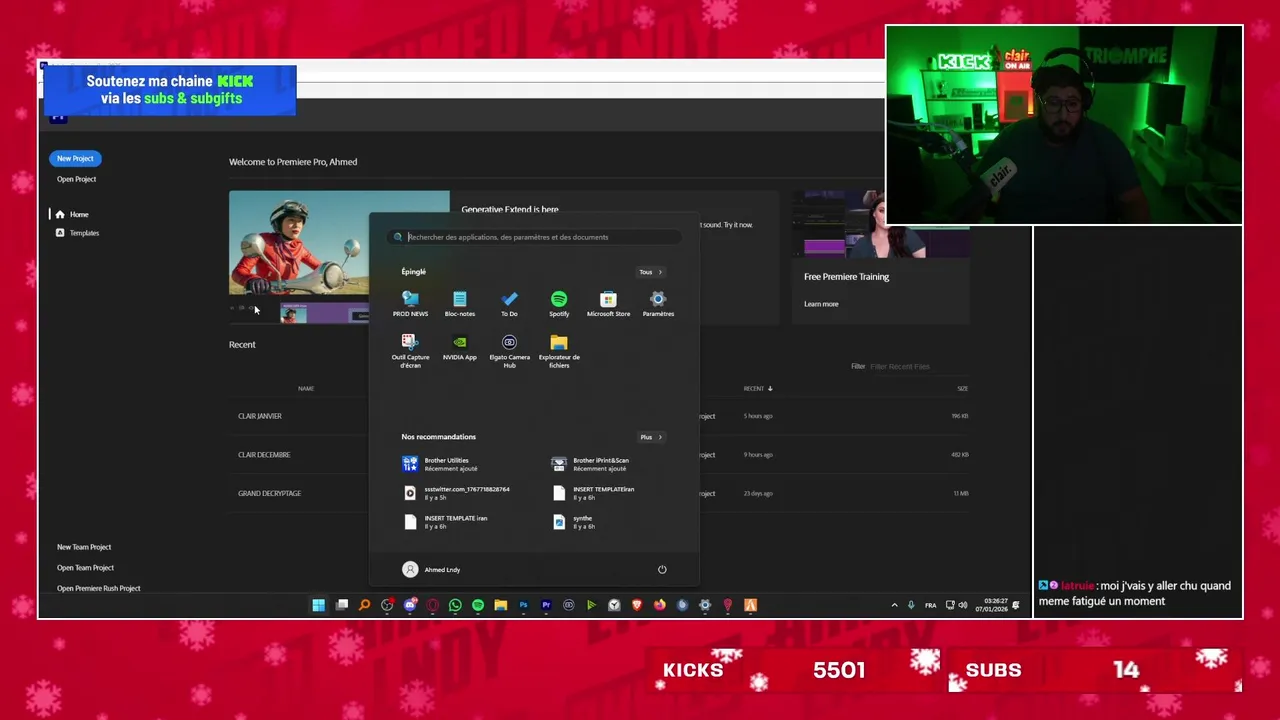Open NVIDIA App from pinned apps
The width and height of the screenshot is (1280, 720).
tap(460, 347)
